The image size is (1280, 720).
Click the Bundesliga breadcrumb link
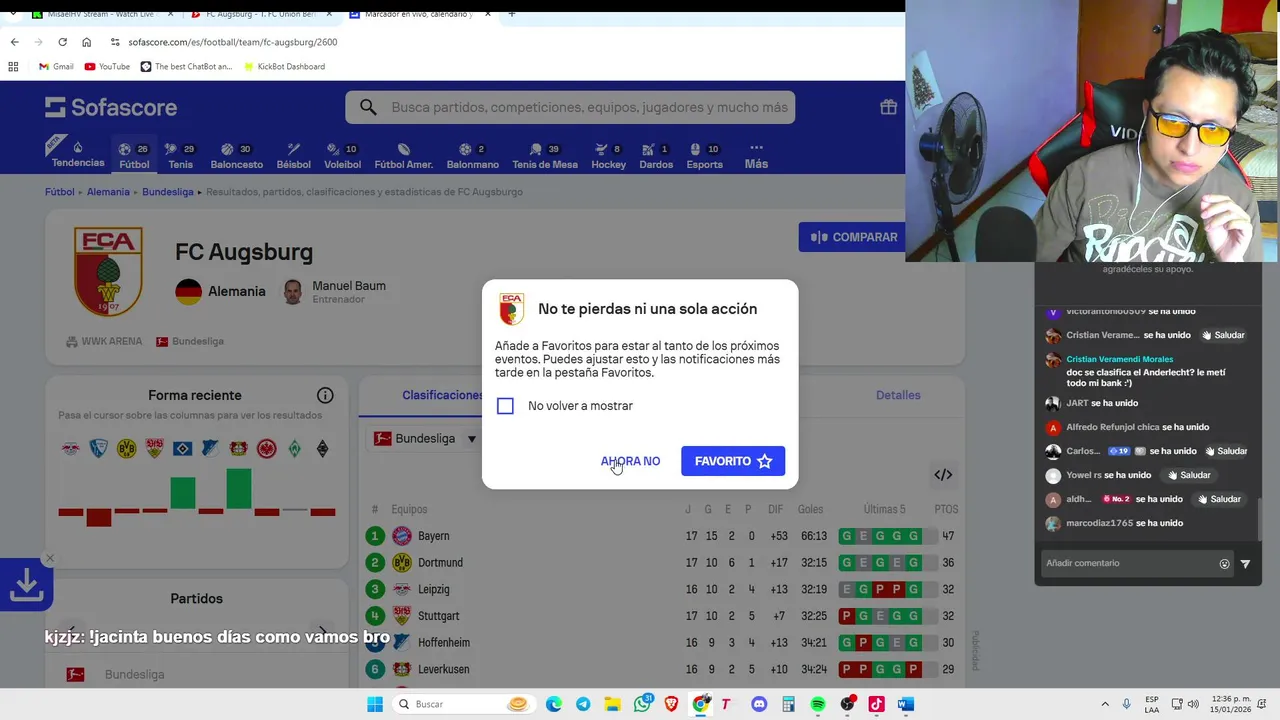(167, 192)
